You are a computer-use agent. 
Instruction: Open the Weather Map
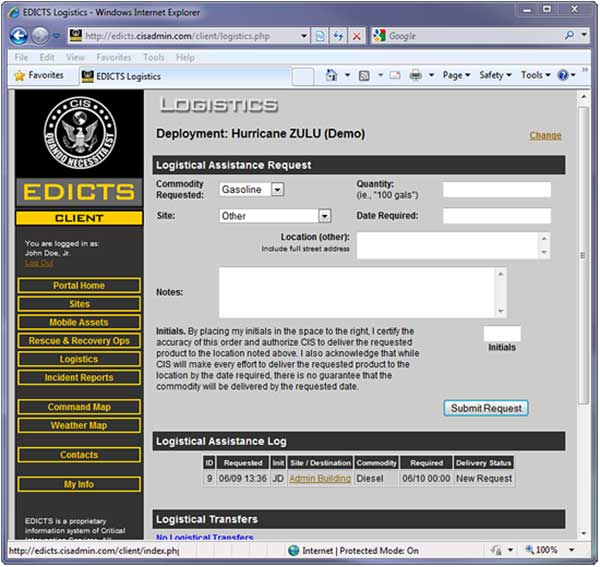click(x=79, y=425)
